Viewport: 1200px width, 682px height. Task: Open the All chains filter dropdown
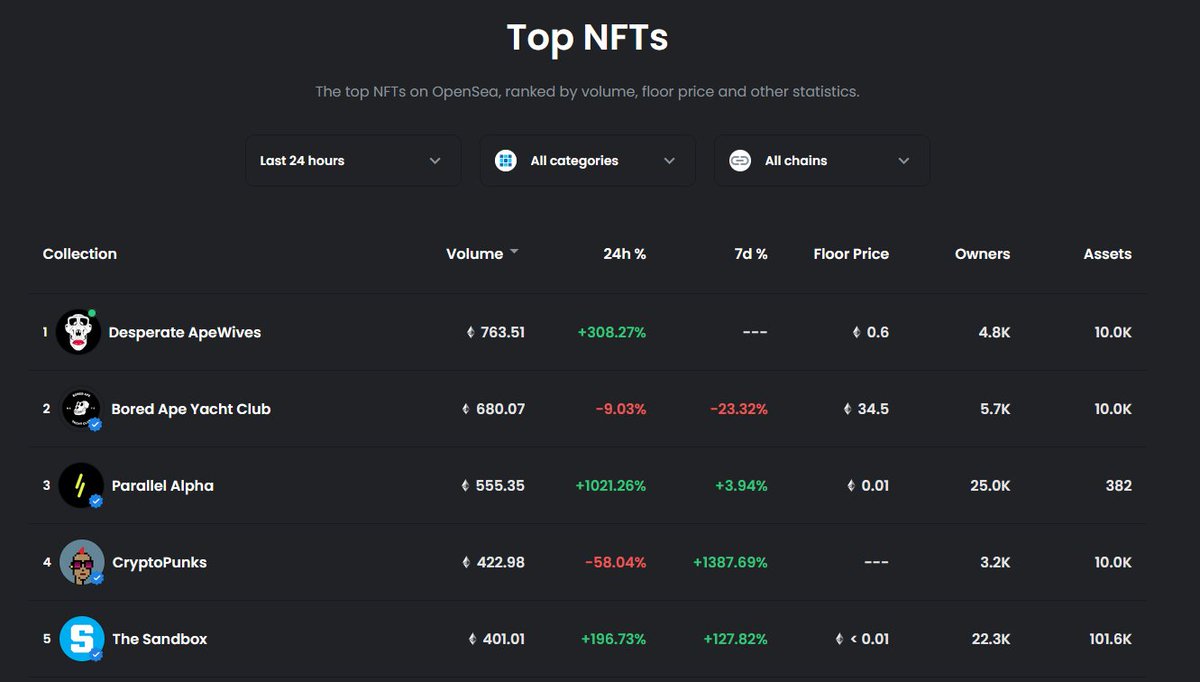(822, 161)
